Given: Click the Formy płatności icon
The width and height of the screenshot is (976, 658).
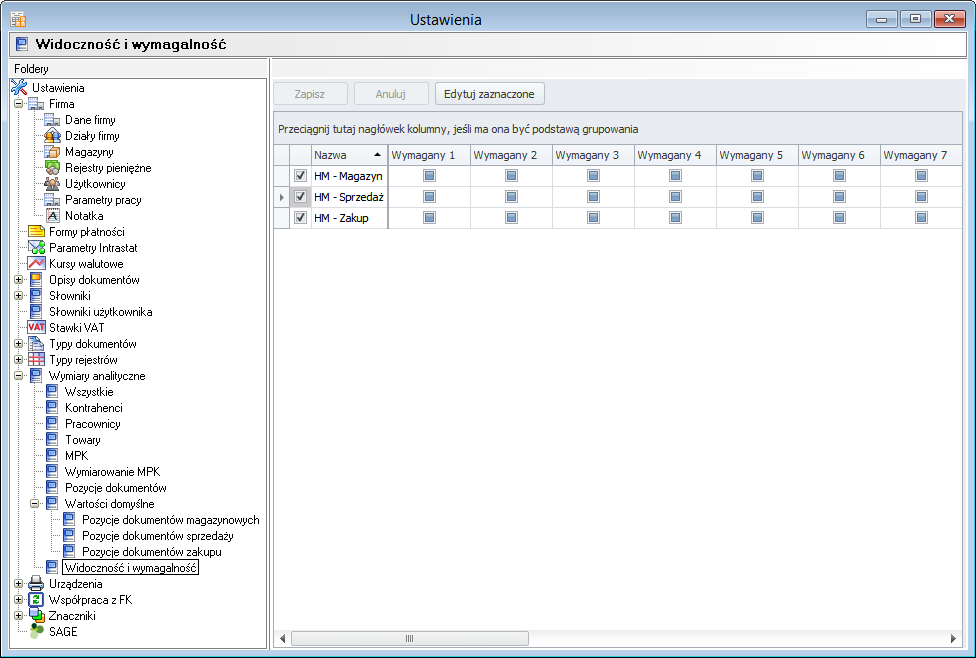Looking at the screenshot, I should [36, 232].
